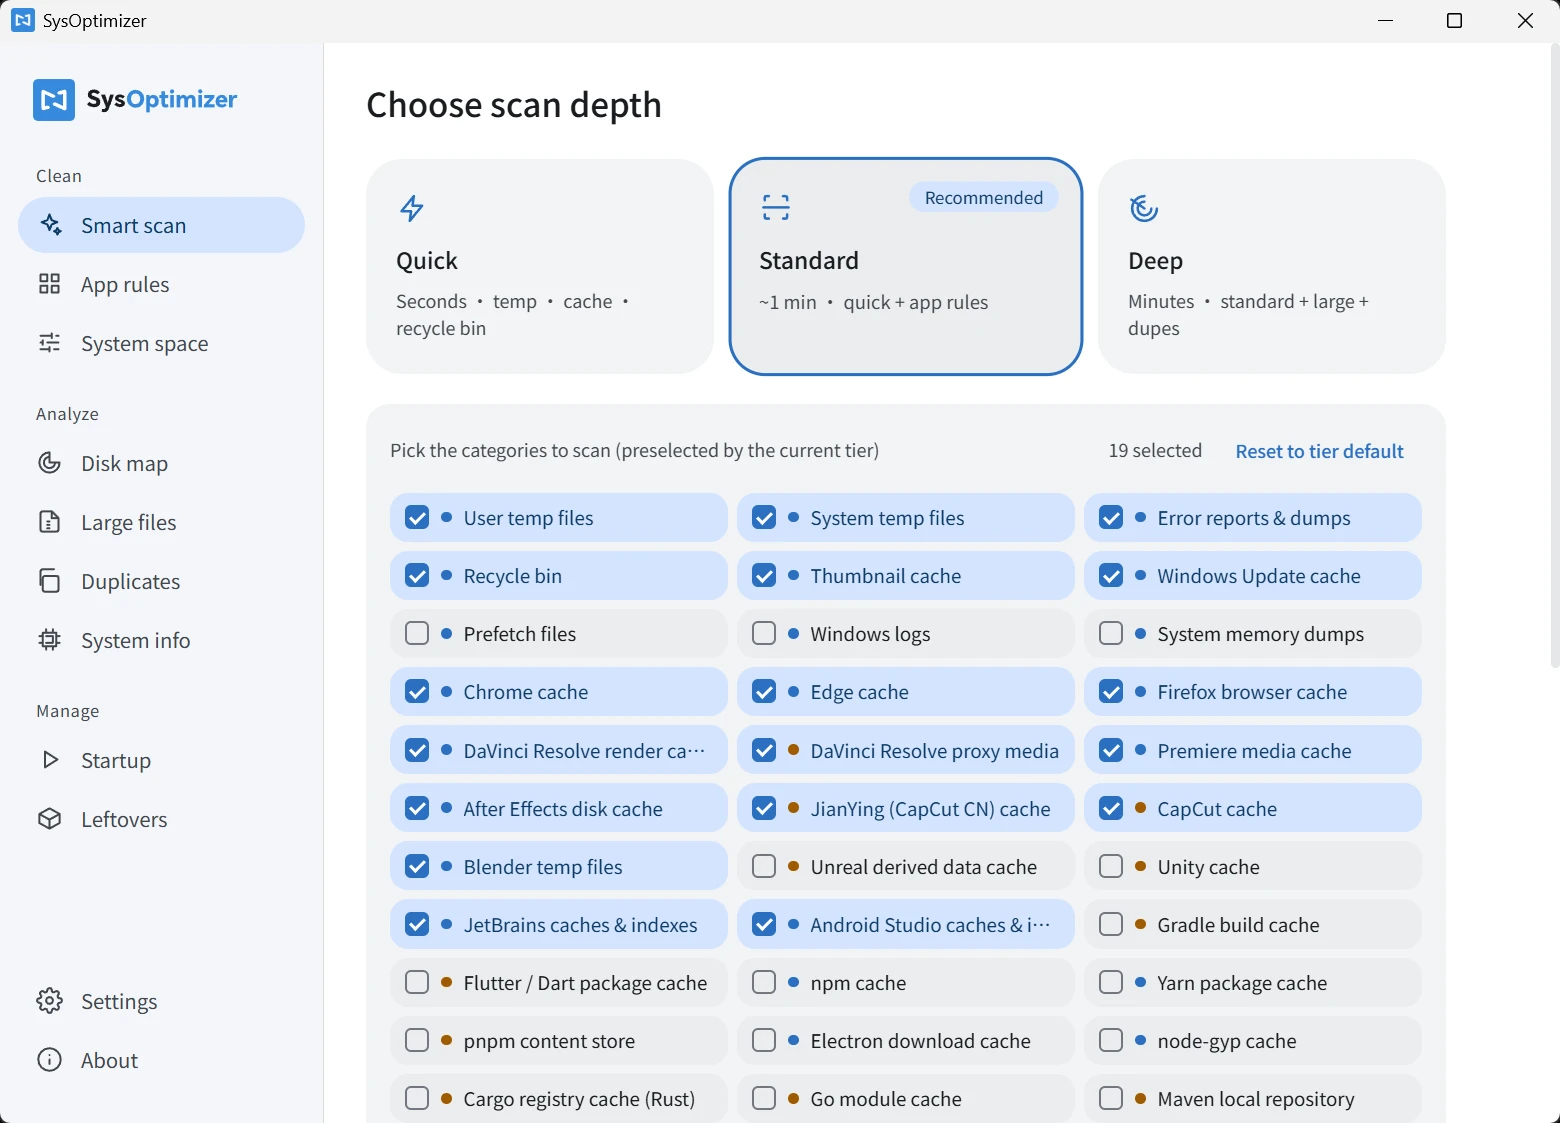
Task: Click the Deep scan spiral icon
Action: (1143, 208)
